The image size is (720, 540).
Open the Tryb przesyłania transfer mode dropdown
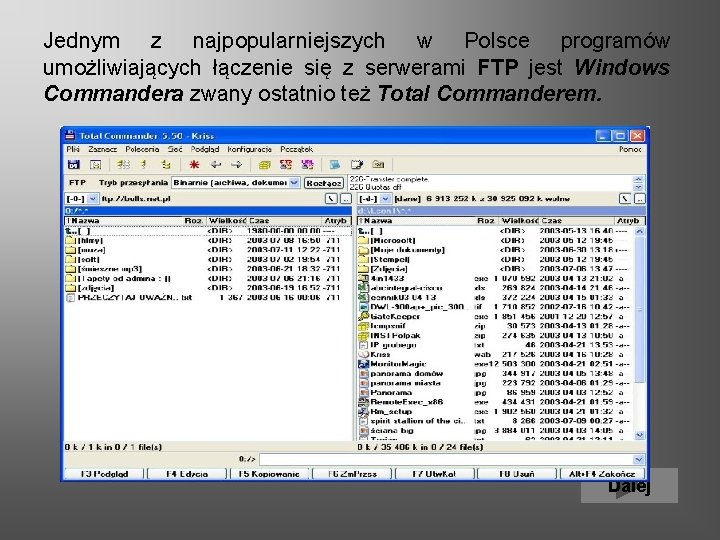click(294, 182)
